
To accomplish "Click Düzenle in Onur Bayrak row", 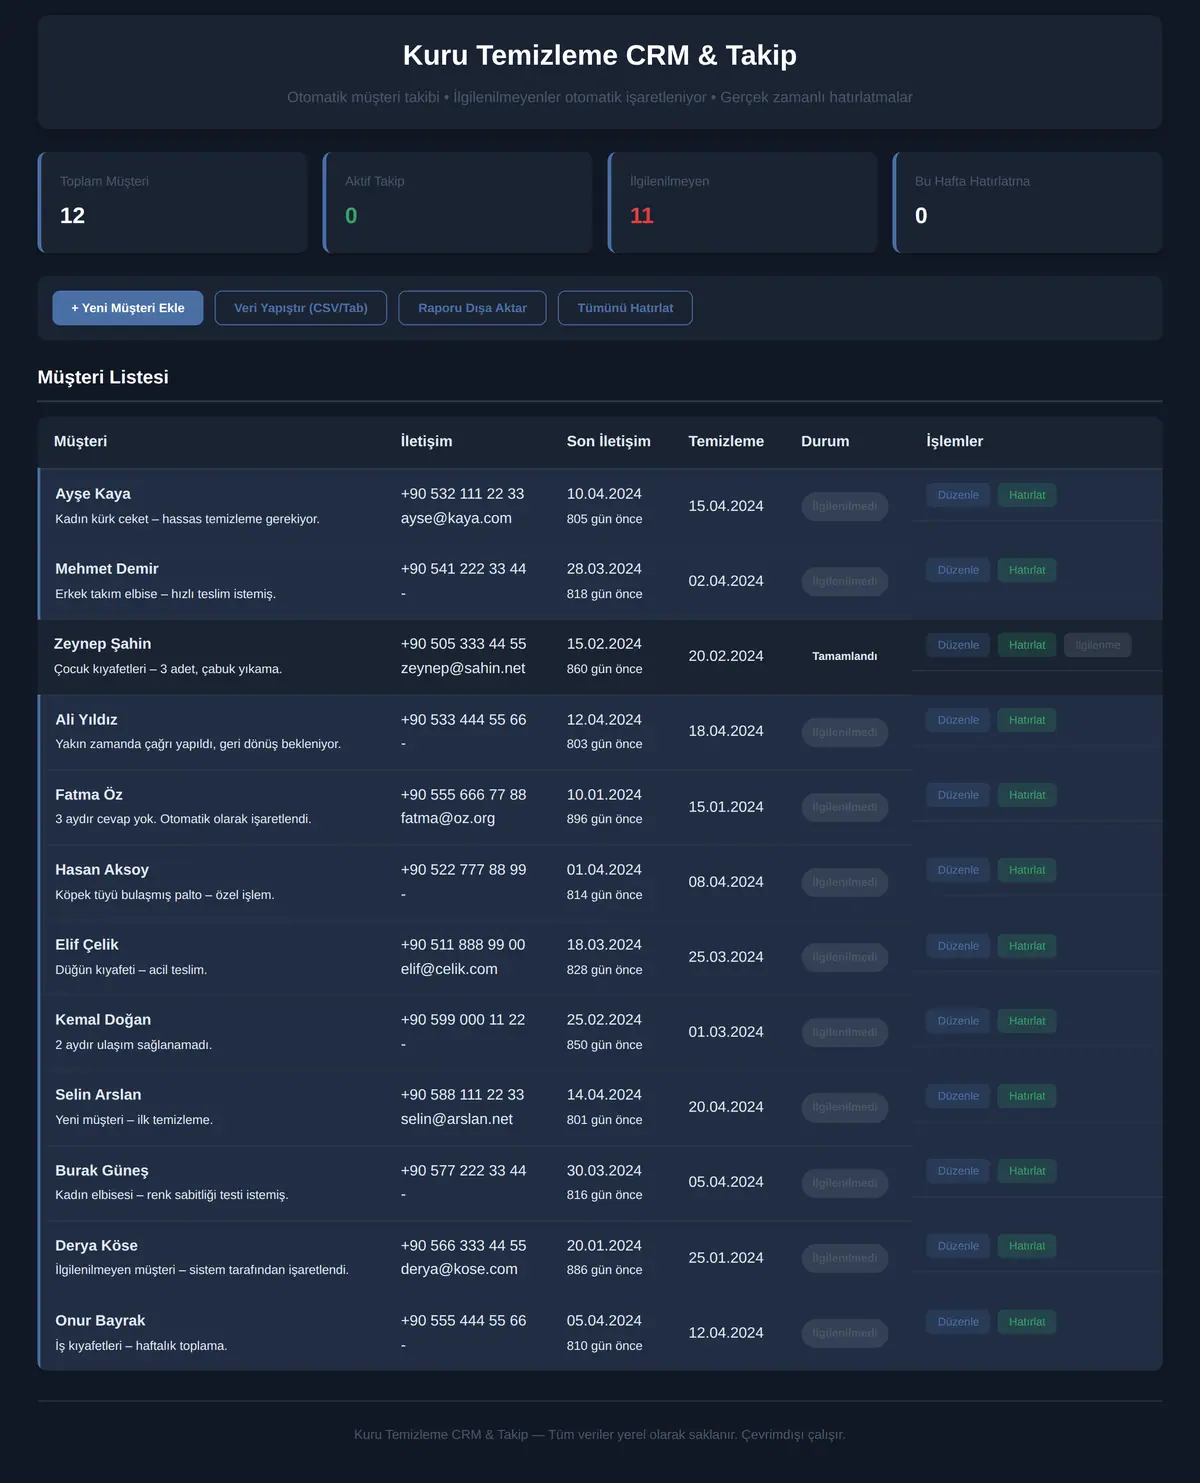I will 958,1322.
